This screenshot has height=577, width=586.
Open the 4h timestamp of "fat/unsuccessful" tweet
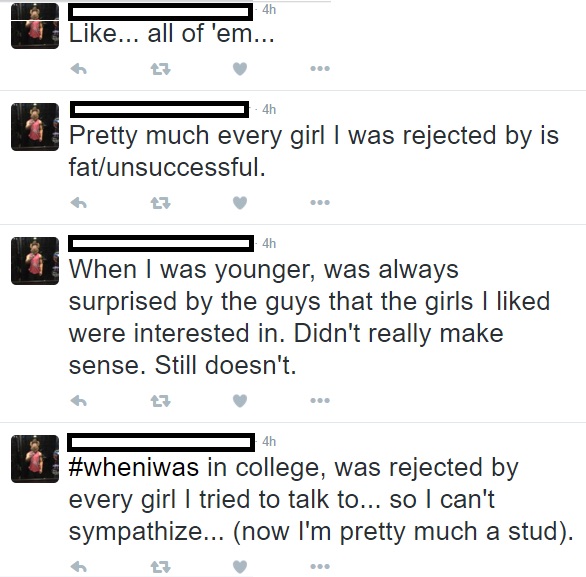coord(269,109)
